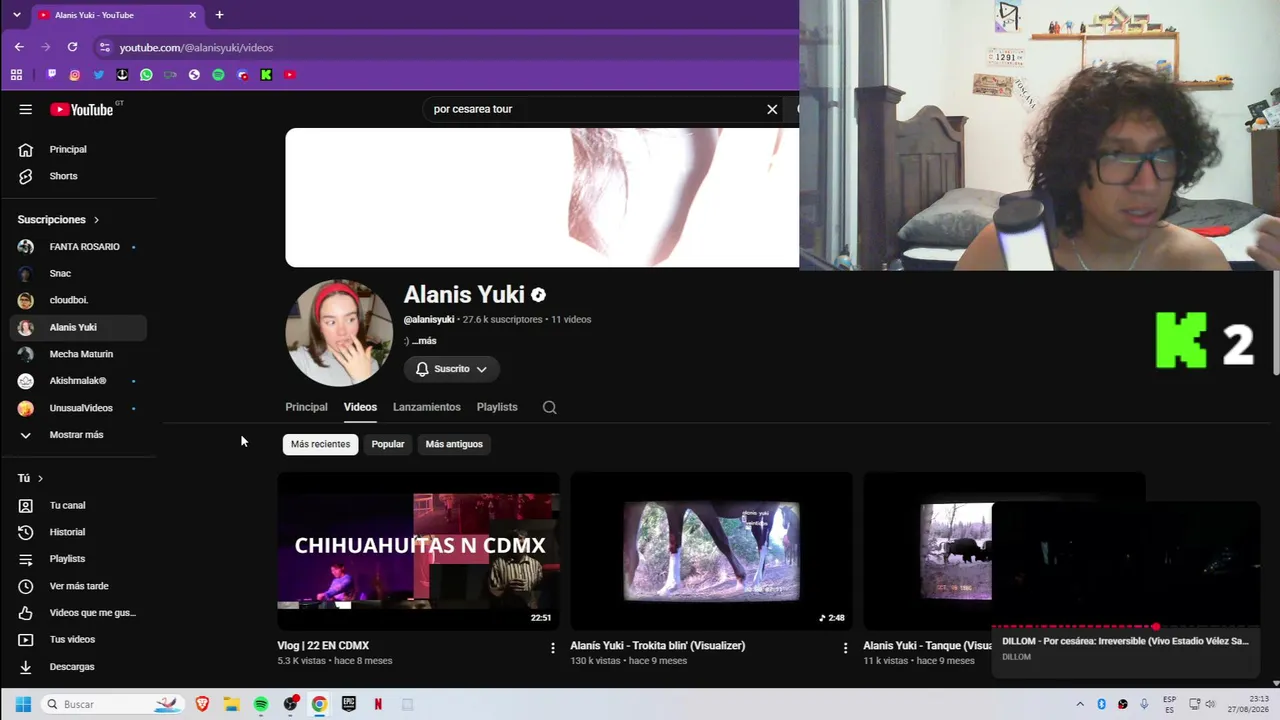Screen dimensions: 1280x720
Task: Open options for Trokita blin' video
Action: 845,648
